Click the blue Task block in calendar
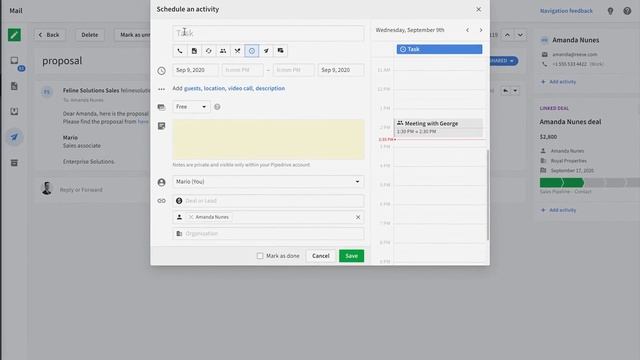 439,49
